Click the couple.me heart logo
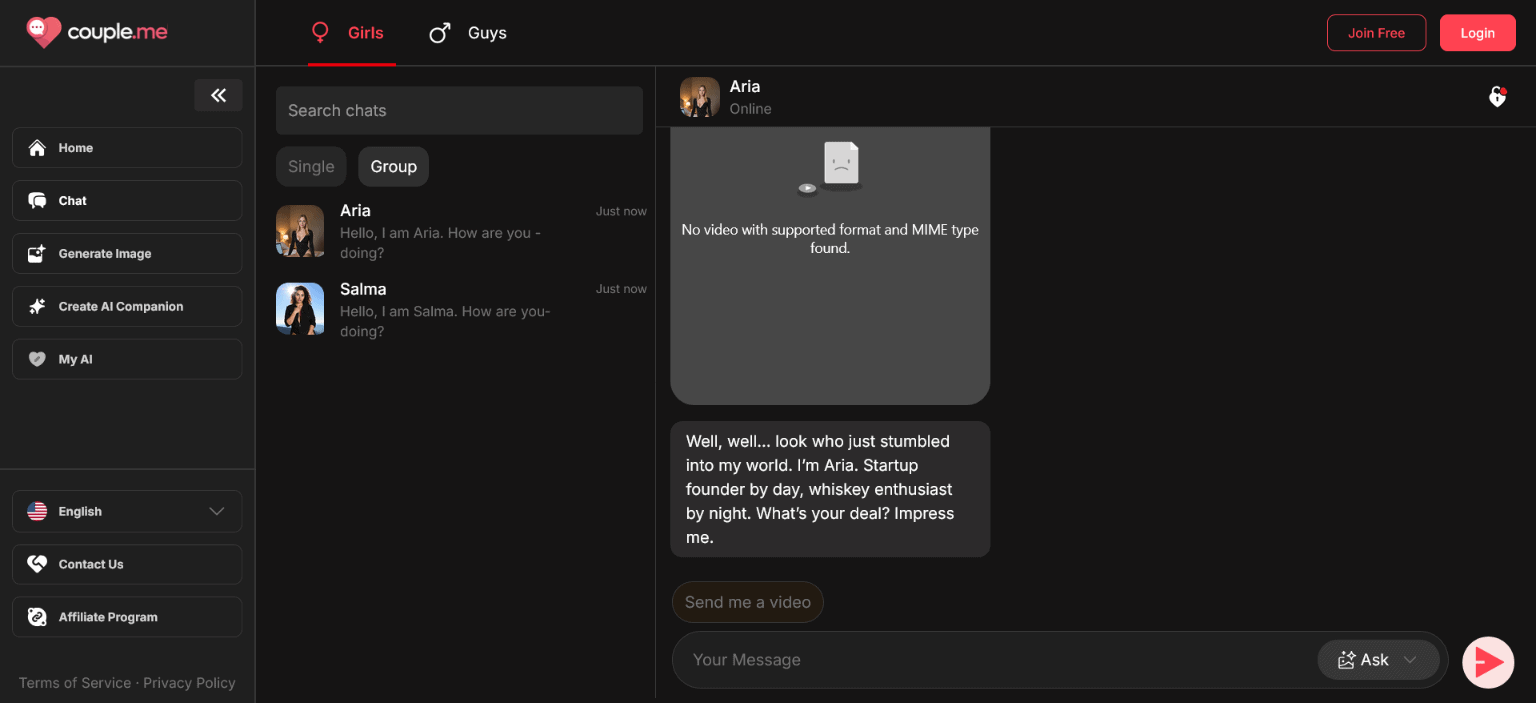1536x703 pixels. [x=43, y=33]
